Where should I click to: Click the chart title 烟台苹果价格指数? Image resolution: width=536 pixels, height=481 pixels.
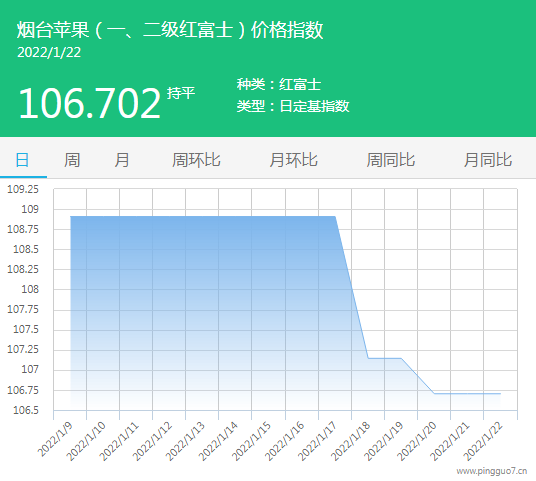click(x=170, y=30)
